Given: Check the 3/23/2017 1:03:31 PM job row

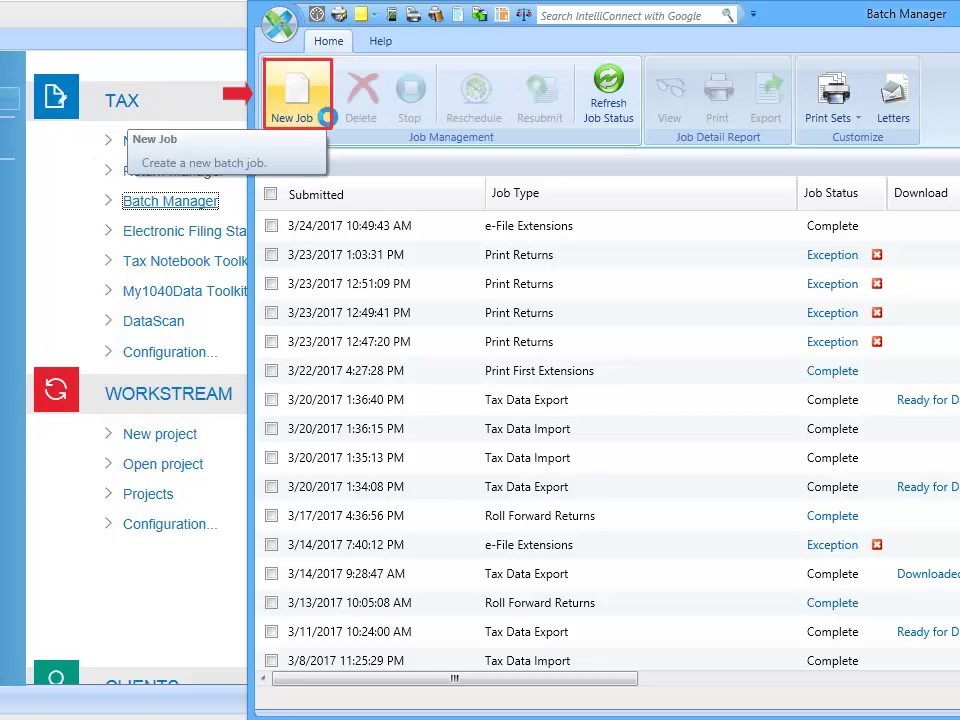Looking at the screenshot, I should pos(271,254).
